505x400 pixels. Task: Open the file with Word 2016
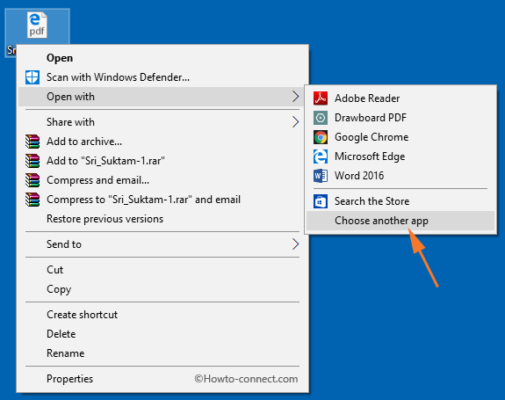[400, 176]
